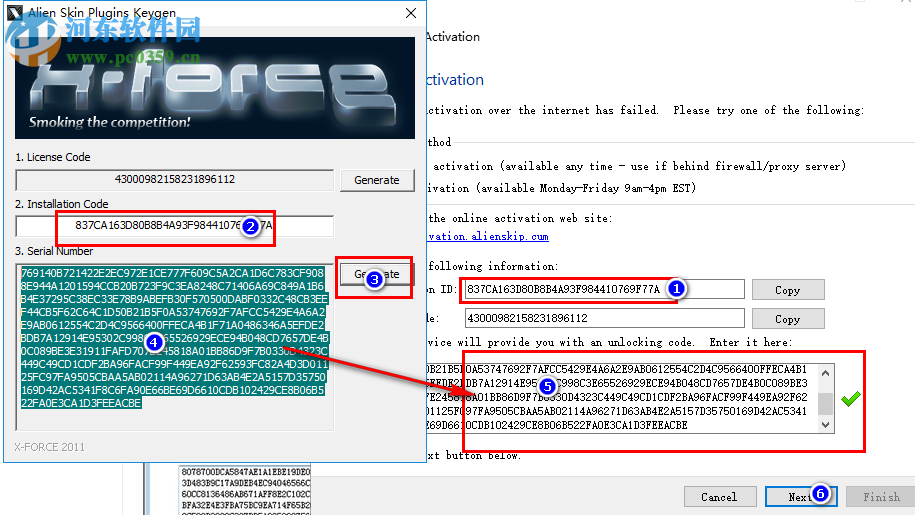Click the installation ID field in Activation window
915x515 pixels.
[x=604, y=289]
